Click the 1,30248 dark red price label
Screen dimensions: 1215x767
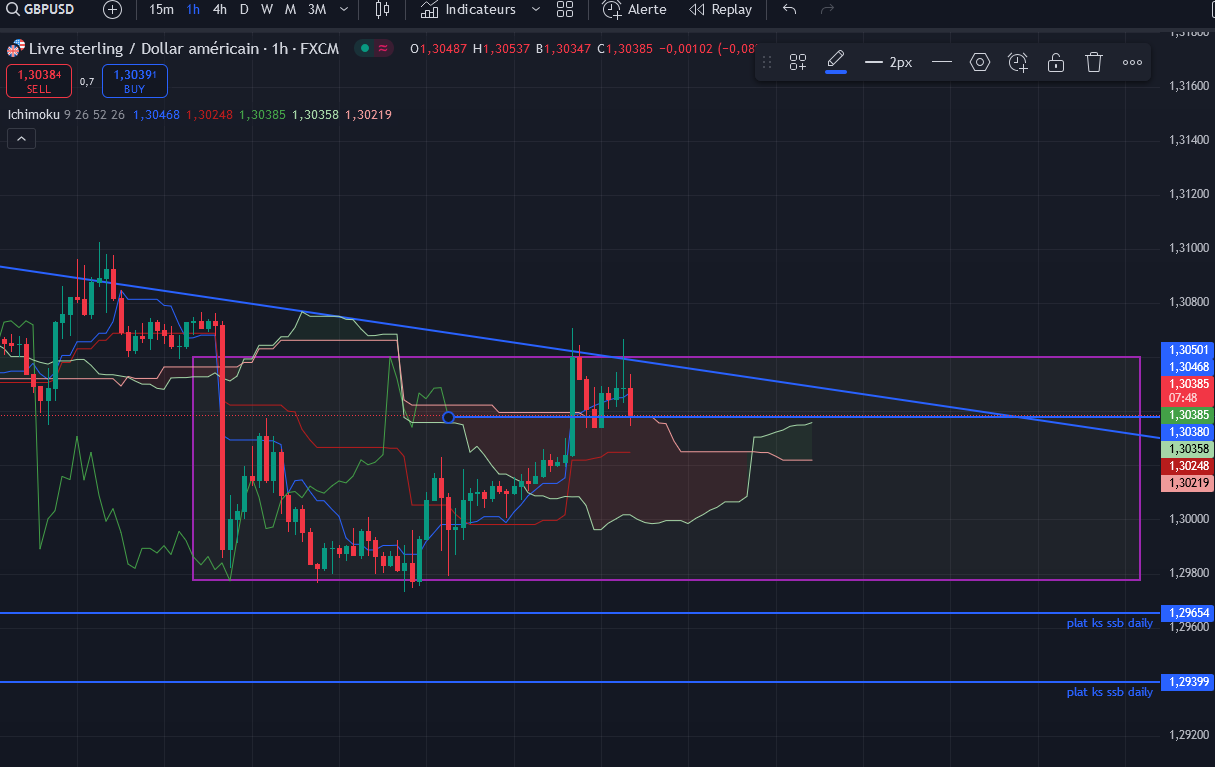[1187, 466]
